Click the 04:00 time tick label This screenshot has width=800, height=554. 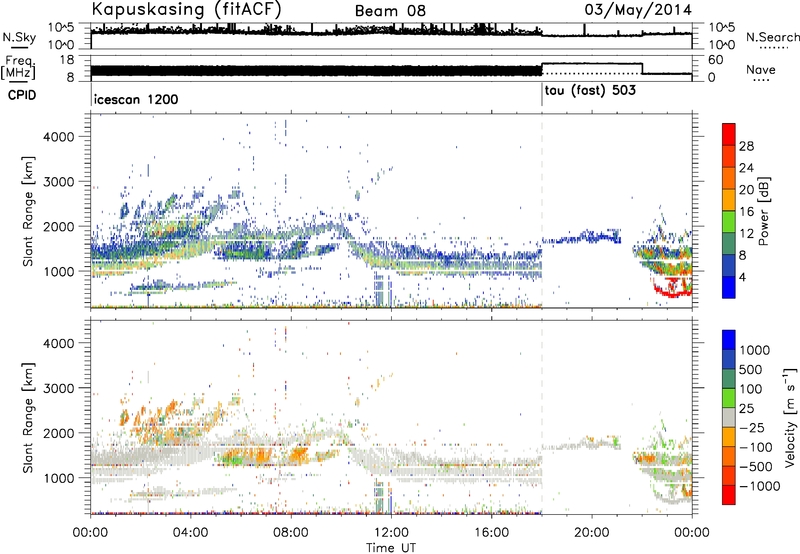pyautogui.click(x=190, y=533)
